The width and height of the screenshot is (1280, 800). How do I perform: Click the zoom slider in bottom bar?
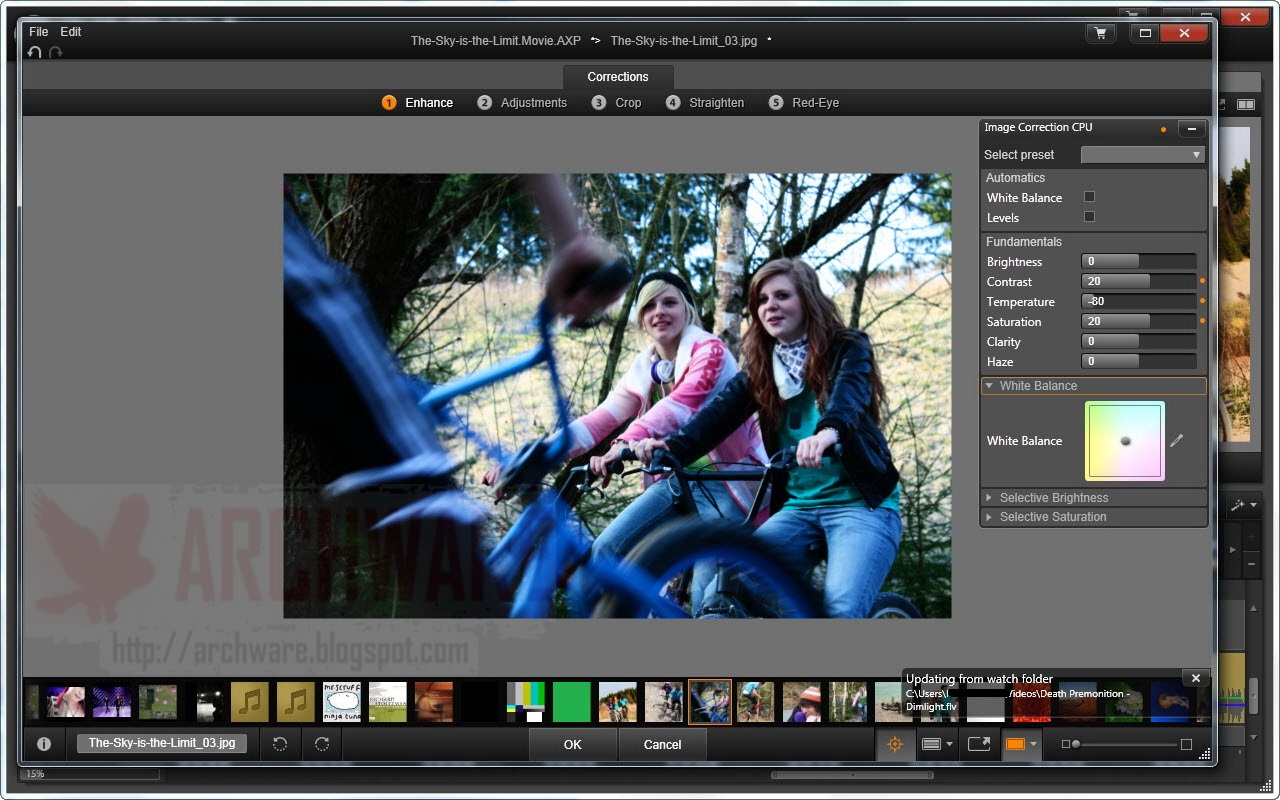coord(1126,744)
